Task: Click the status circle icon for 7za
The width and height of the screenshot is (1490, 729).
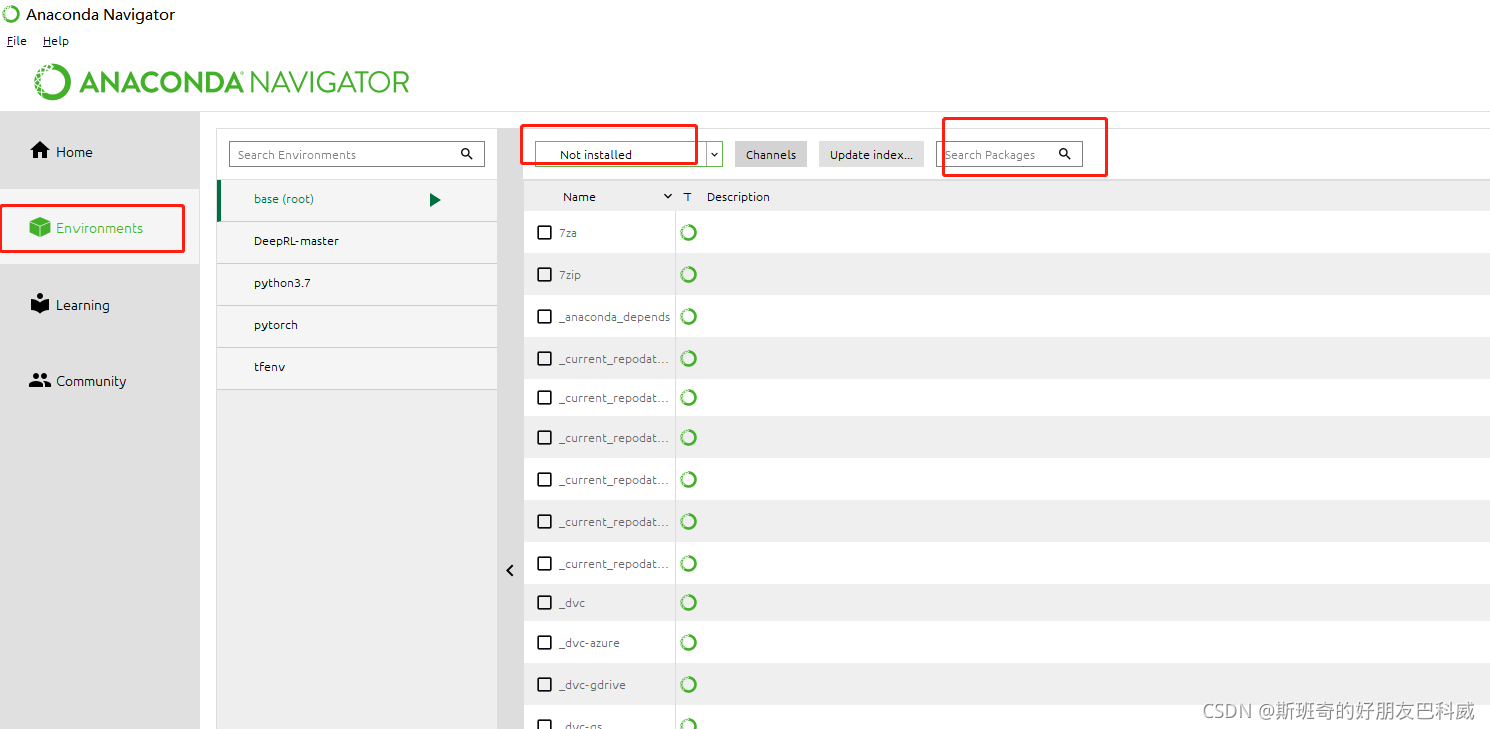Action: (x=688, y=233)
